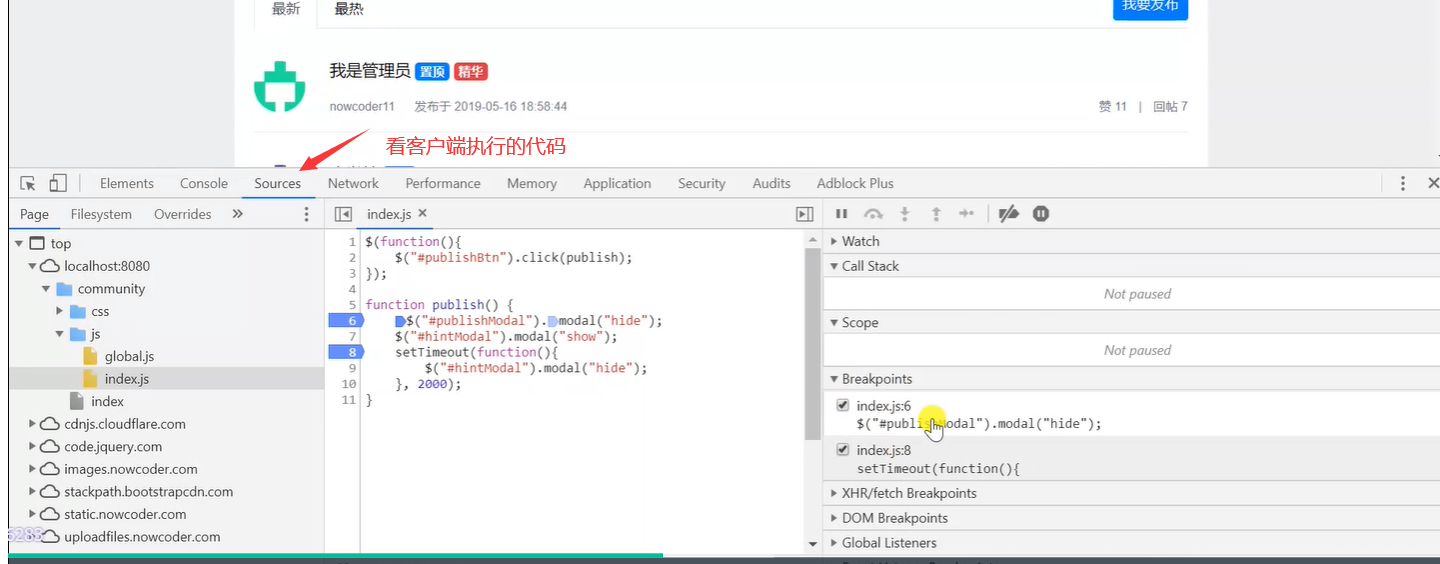Activate the inspect element picker icon
The height and width of the screenshot is (564, 1440).
tap(28, 183)
